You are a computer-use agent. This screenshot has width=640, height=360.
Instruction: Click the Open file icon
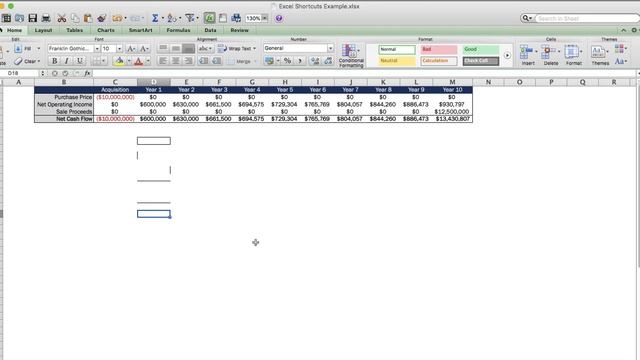pyautogui.click(x=19, y=18)
